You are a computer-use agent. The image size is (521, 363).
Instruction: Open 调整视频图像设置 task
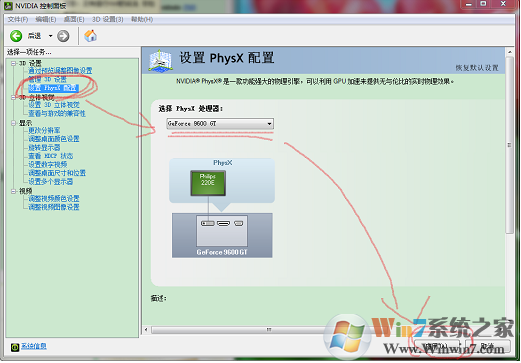pyautogui.click(x=54, y=207)
